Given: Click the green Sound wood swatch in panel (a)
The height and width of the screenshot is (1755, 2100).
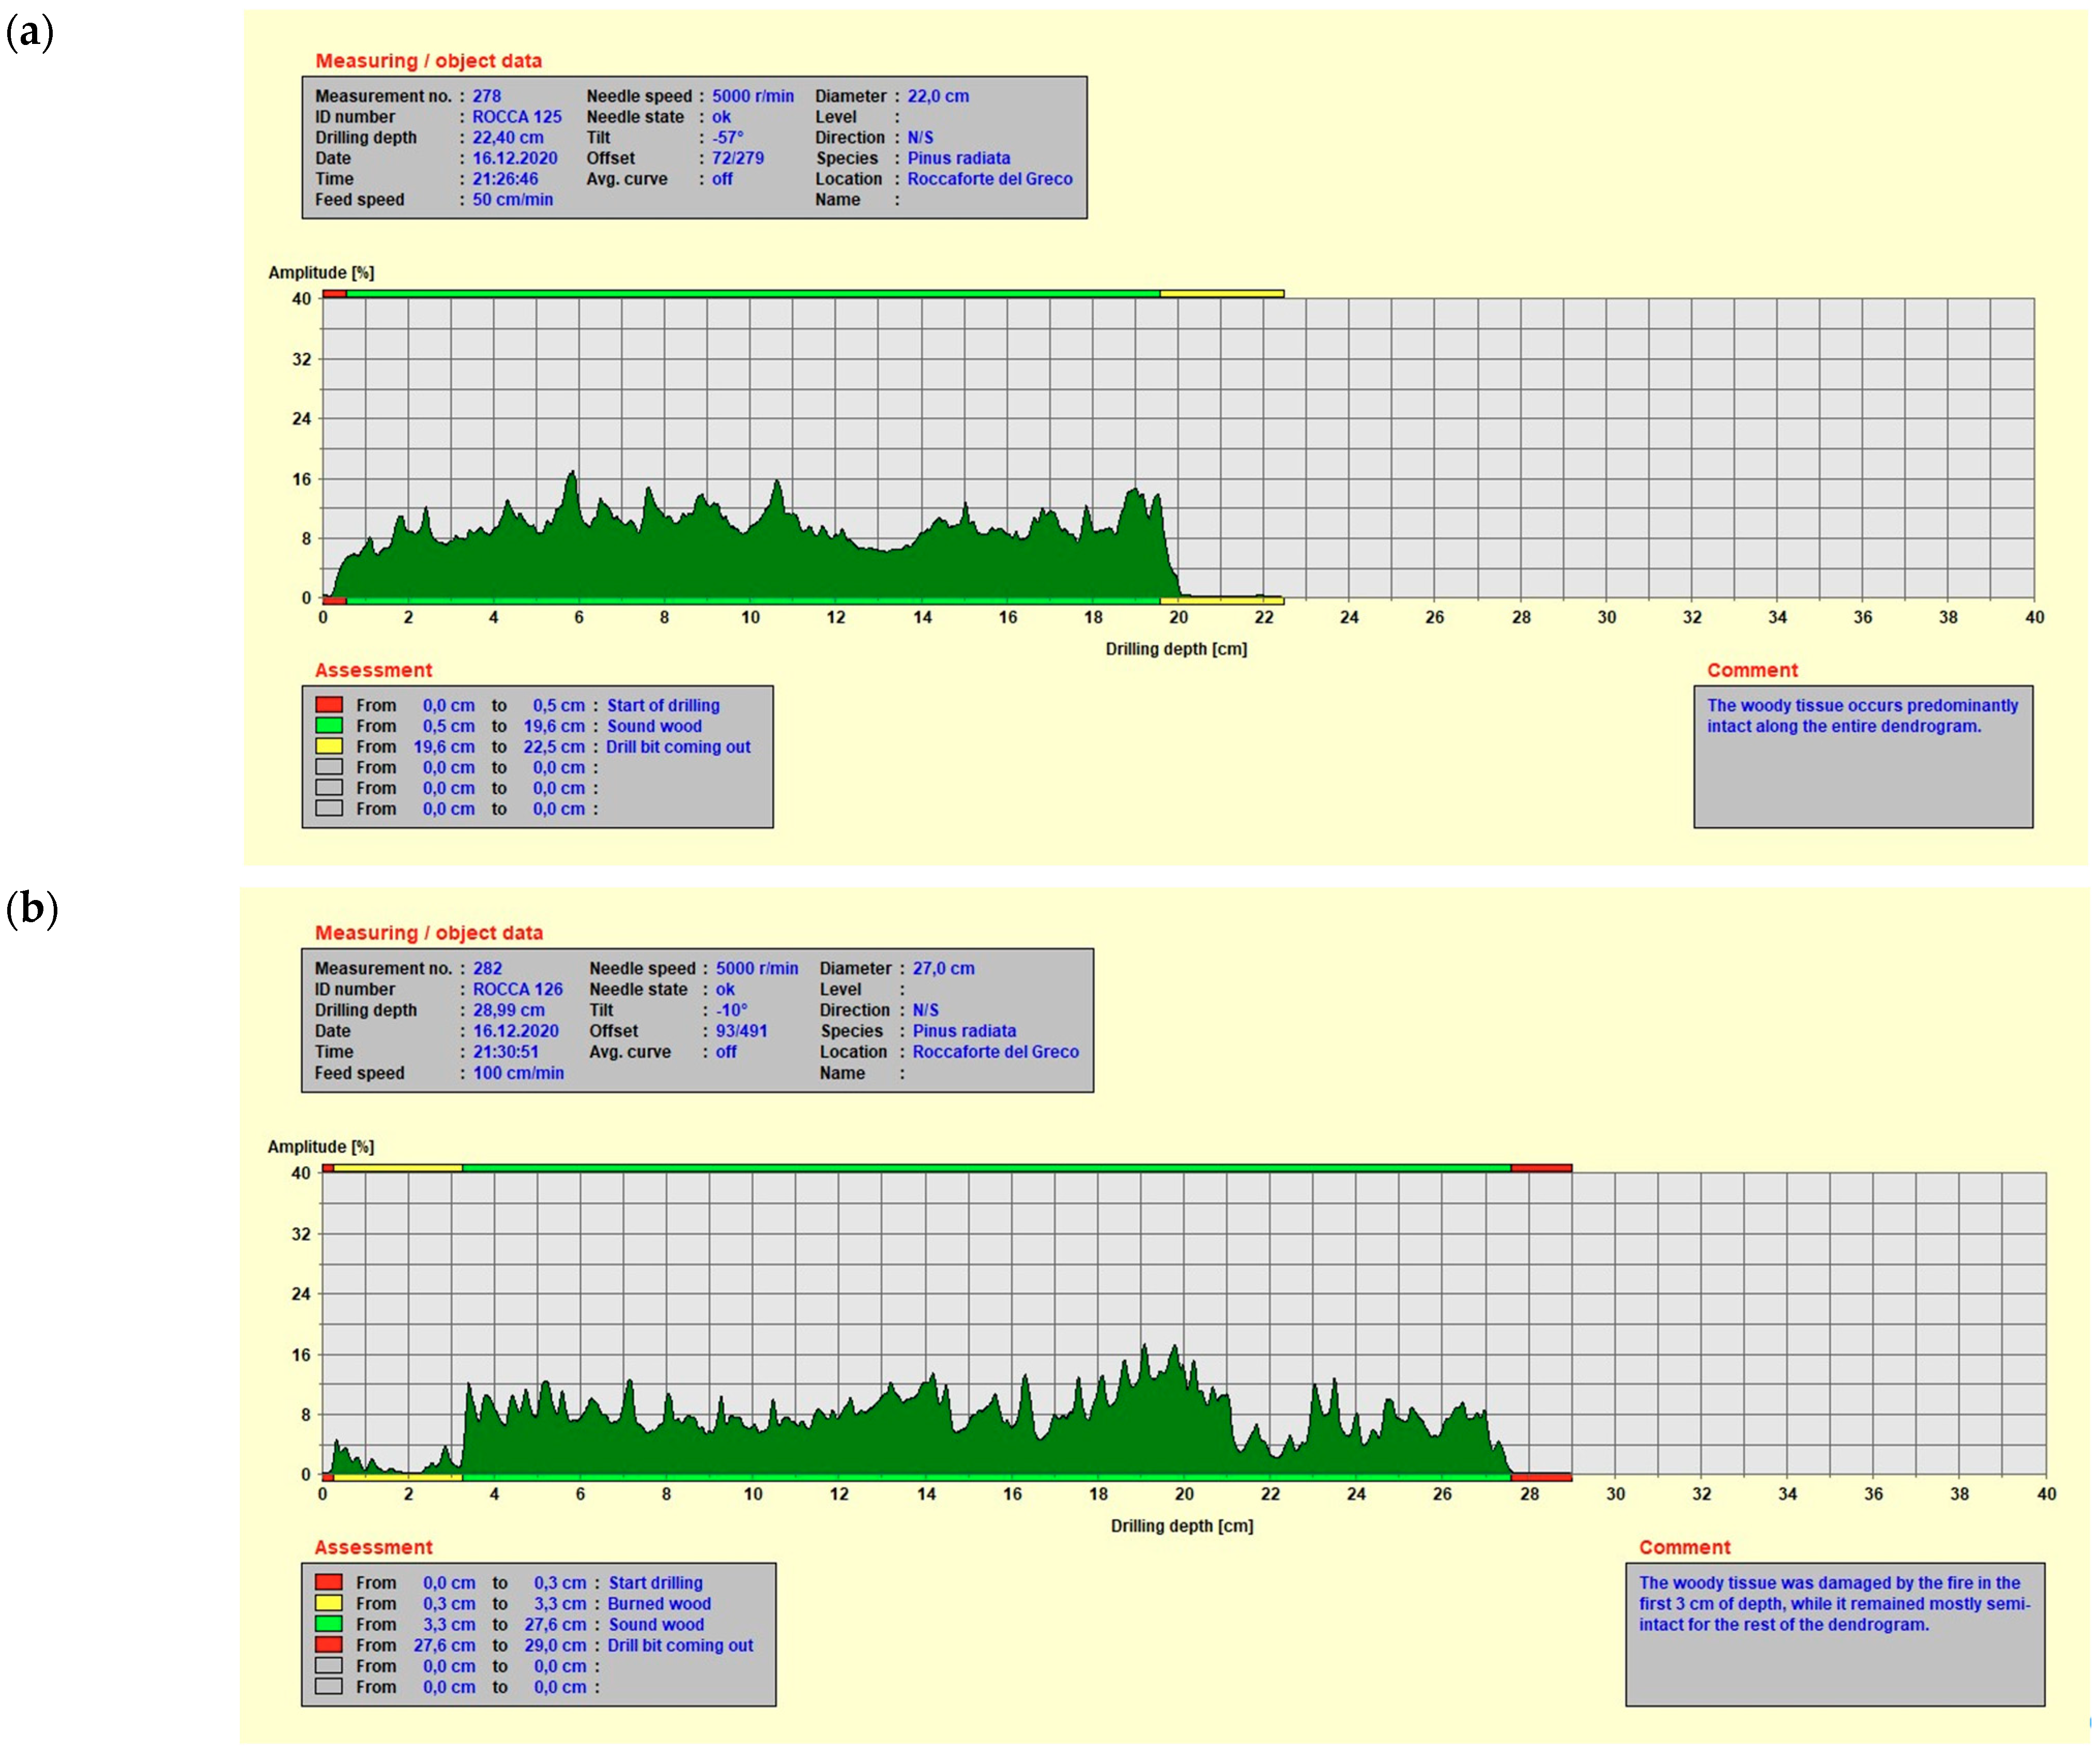Looking at the screenshot, I should click(329, 726).
